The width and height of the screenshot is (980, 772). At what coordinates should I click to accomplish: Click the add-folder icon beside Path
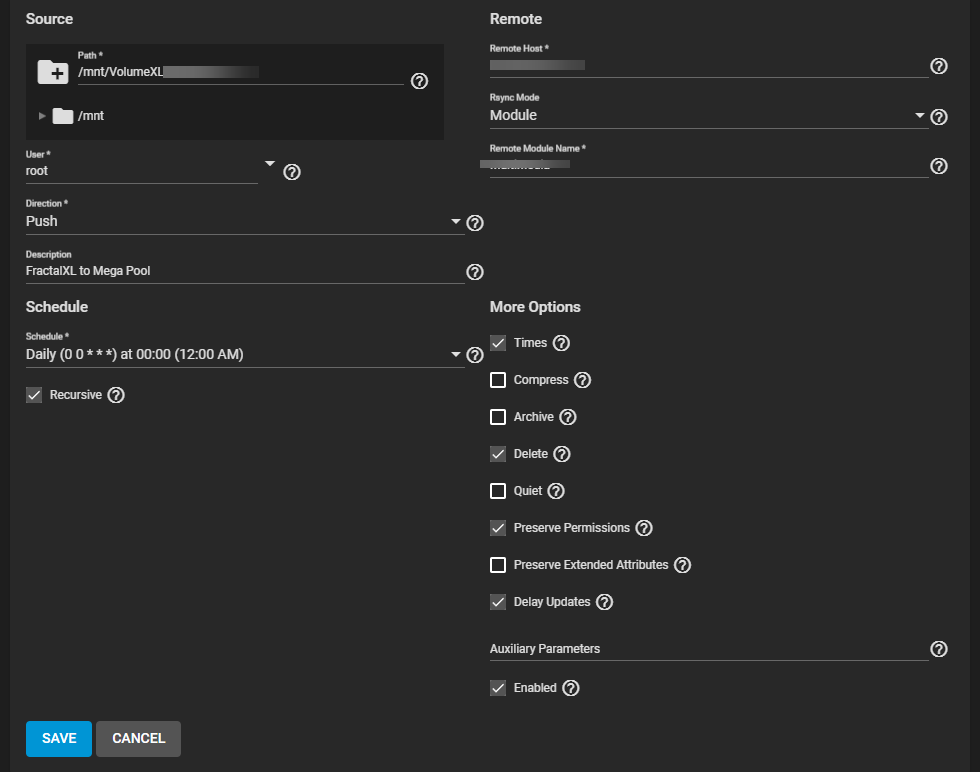pyautogui.click(x=51, y=72)
